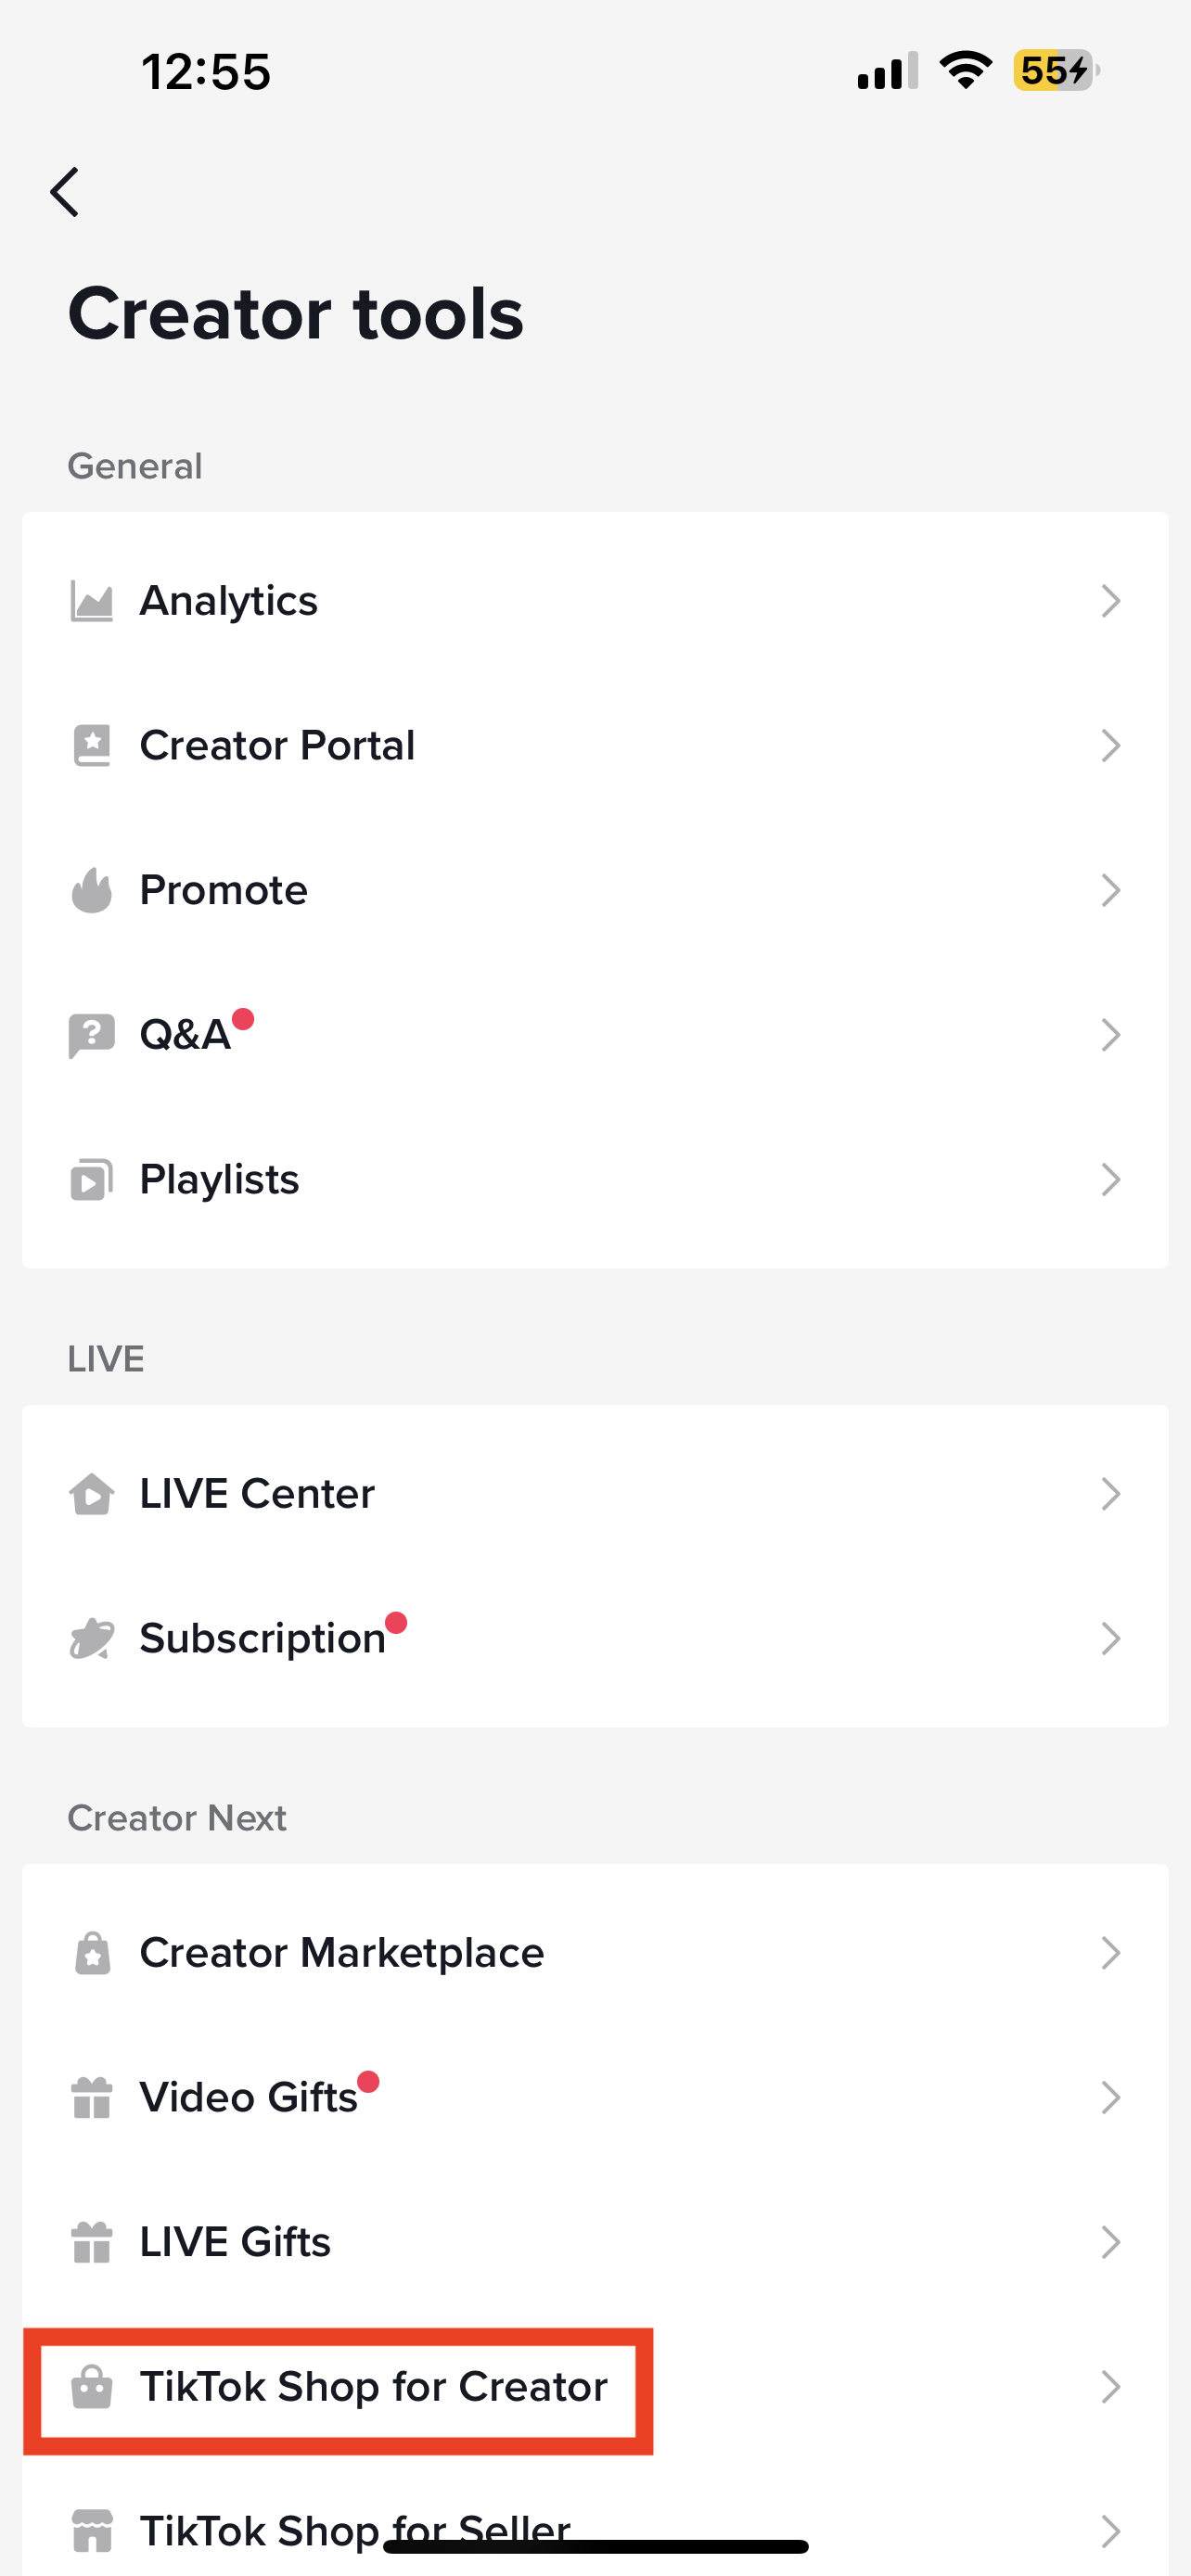Tap the Creator Portal book icon
Image resolution: width=1191 pixels, height=2576 pixels.
(x=92, y=746)
